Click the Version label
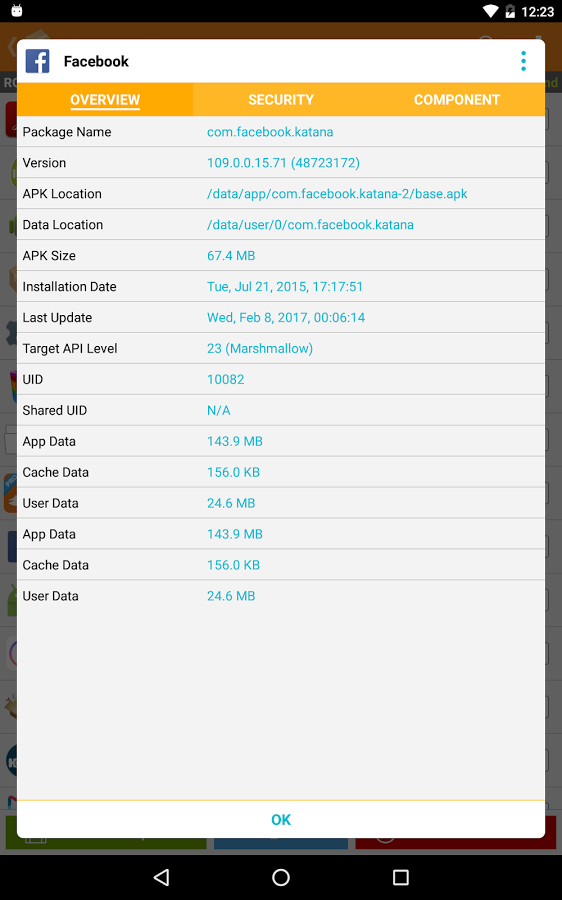Image resolution: width=562 pixels, height=900 pixels. pos(44,162)
